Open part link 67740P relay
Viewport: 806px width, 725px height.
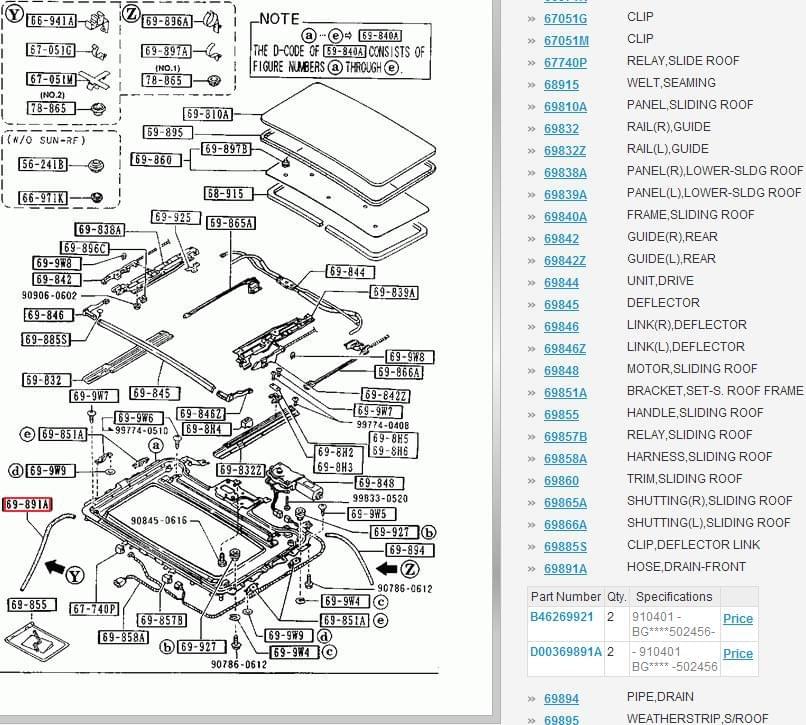[565, 63]
